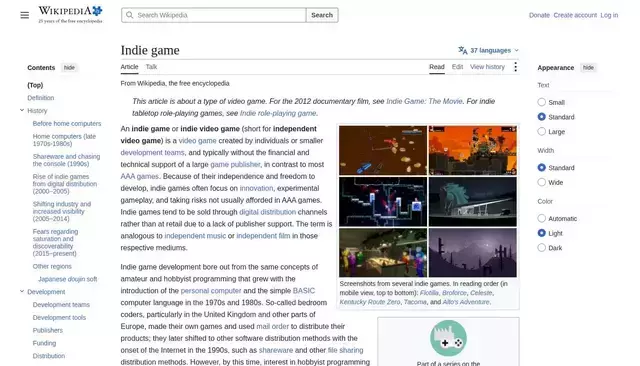Hide the Appearance panel

tap(588, 68)
